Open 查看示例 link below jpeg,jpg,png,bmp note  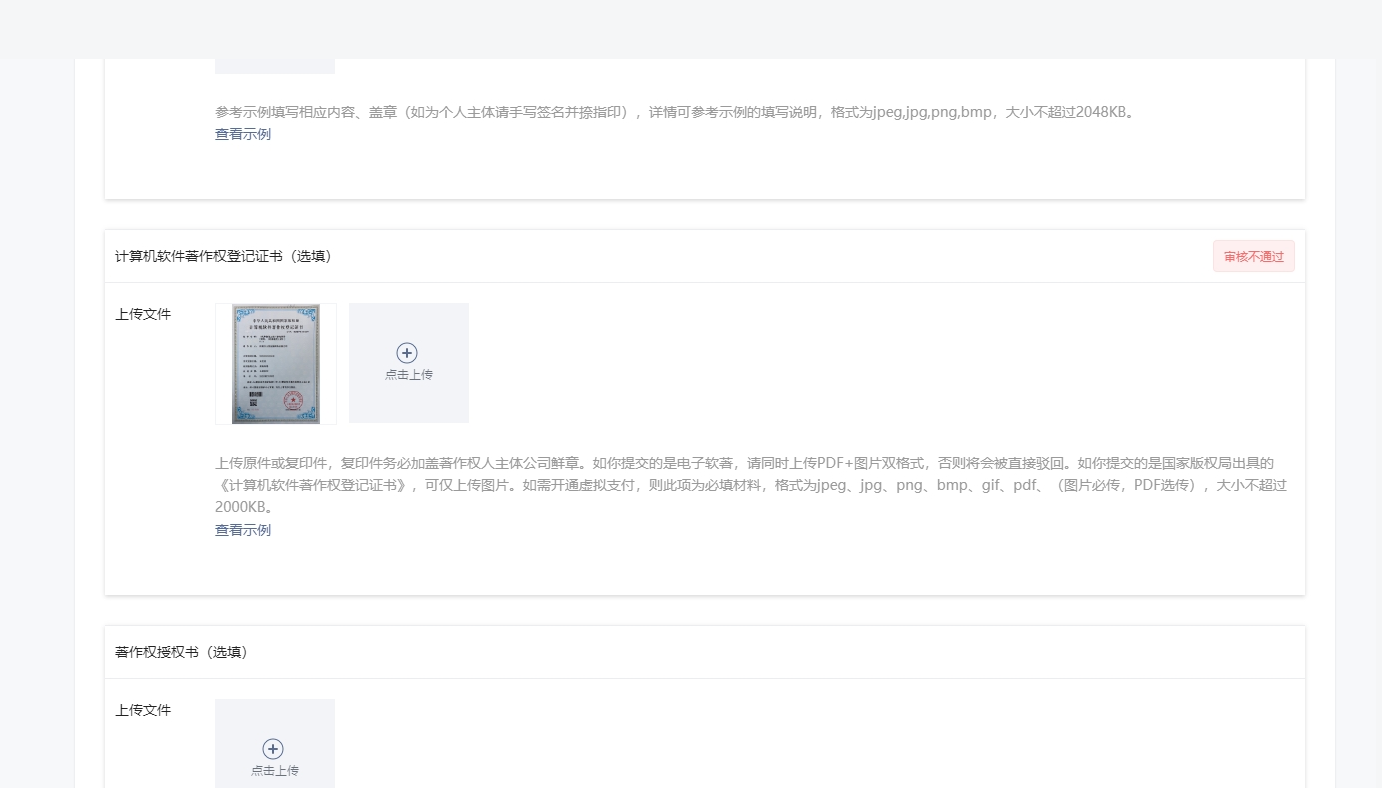[x=243, y=134]
